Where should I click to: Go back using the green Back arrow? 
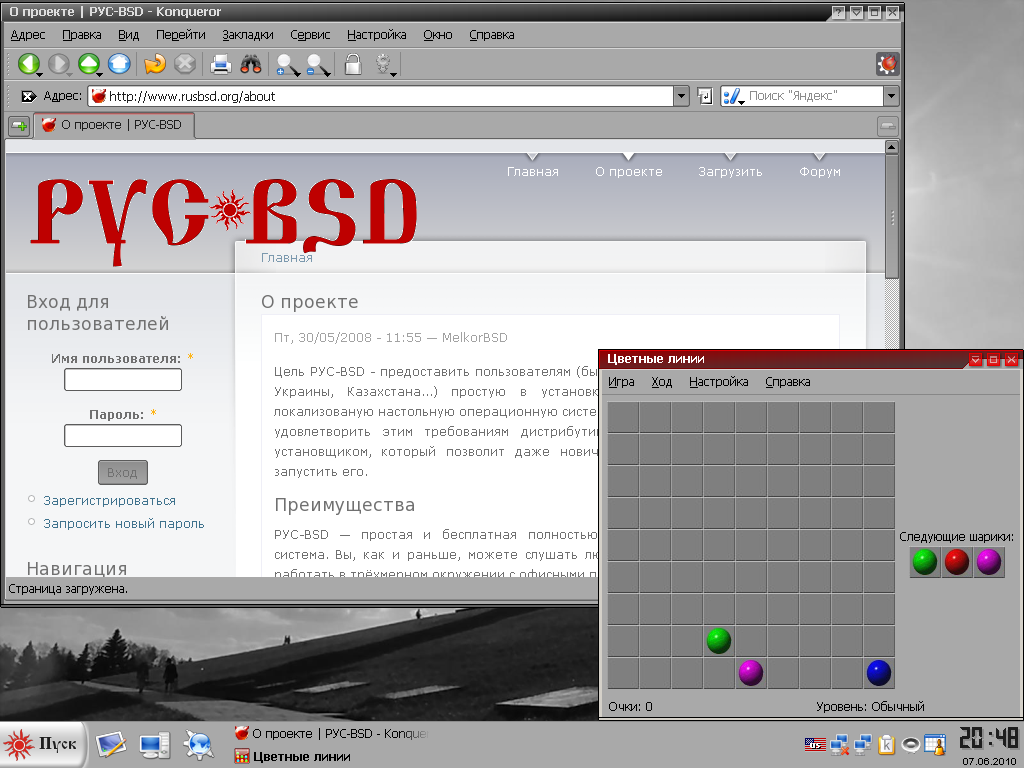tap(29, 64)
